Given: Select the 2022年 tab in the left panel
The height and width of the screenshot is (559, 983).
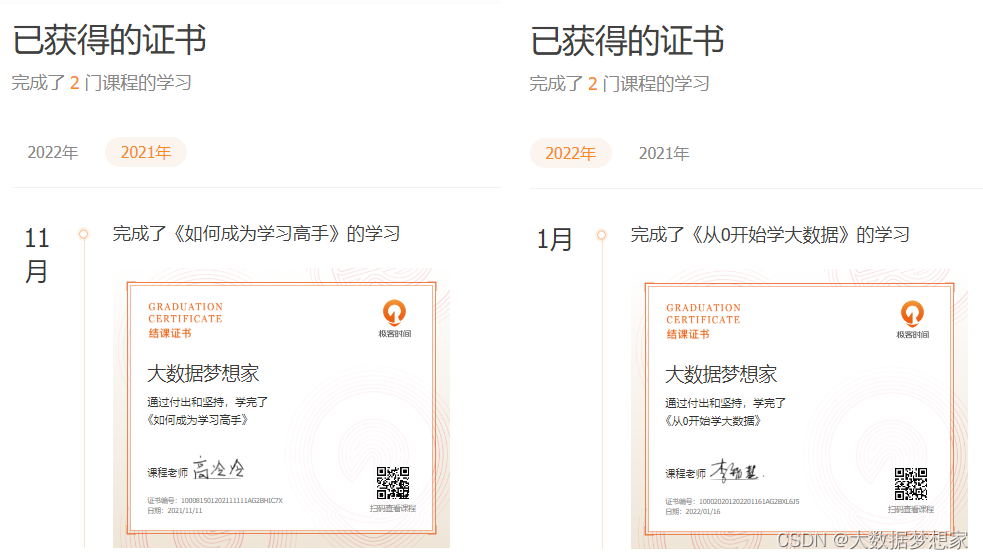Looking at the screenshot, I should coord(53,152).
